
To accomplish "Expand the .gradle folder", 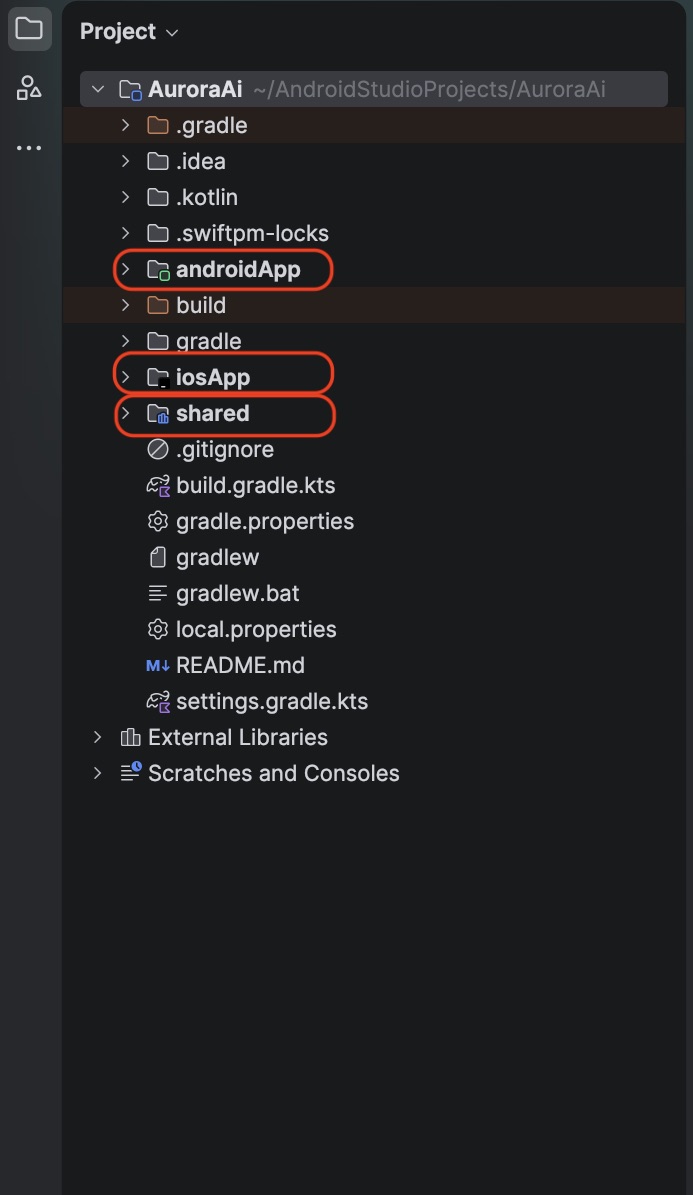I will pyautogui.click(x=126, y=125).
